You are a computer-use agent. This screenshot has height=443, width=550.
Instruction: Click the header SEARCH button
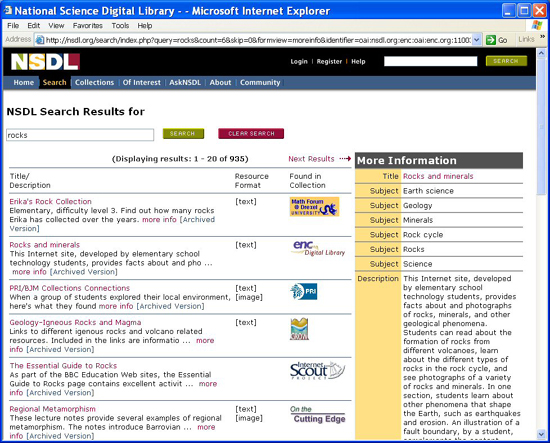point(506,61)
